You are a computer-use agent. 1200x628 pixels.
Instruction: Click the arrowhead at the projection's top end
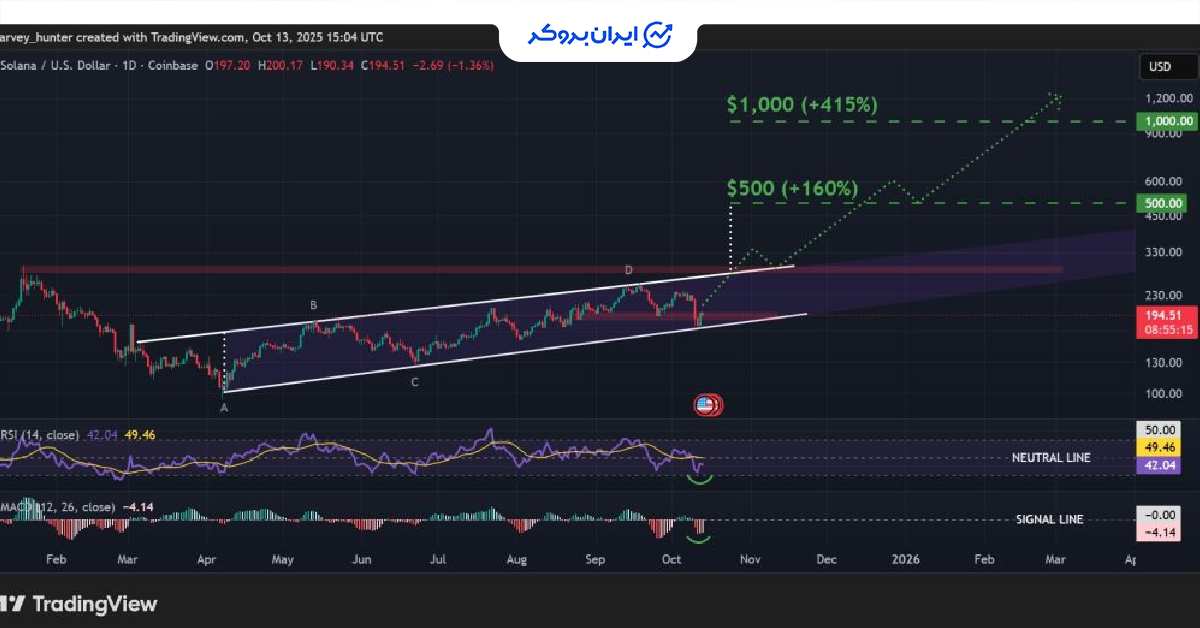pyautogui.click(x=1056, y=96)
